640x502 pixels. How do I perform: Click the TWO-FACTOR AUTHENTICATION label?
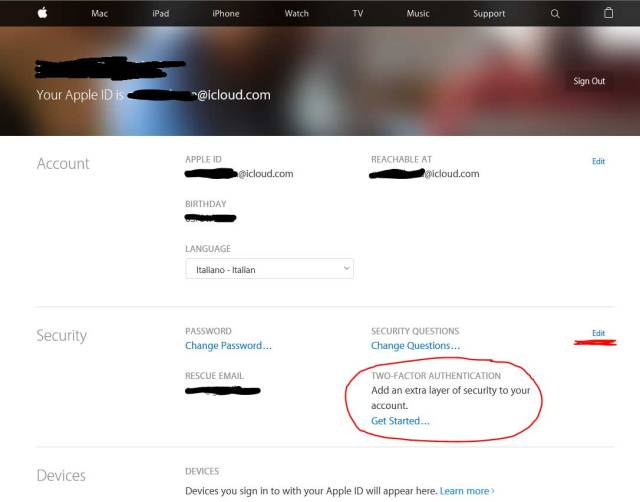click(x=436, y=375)
